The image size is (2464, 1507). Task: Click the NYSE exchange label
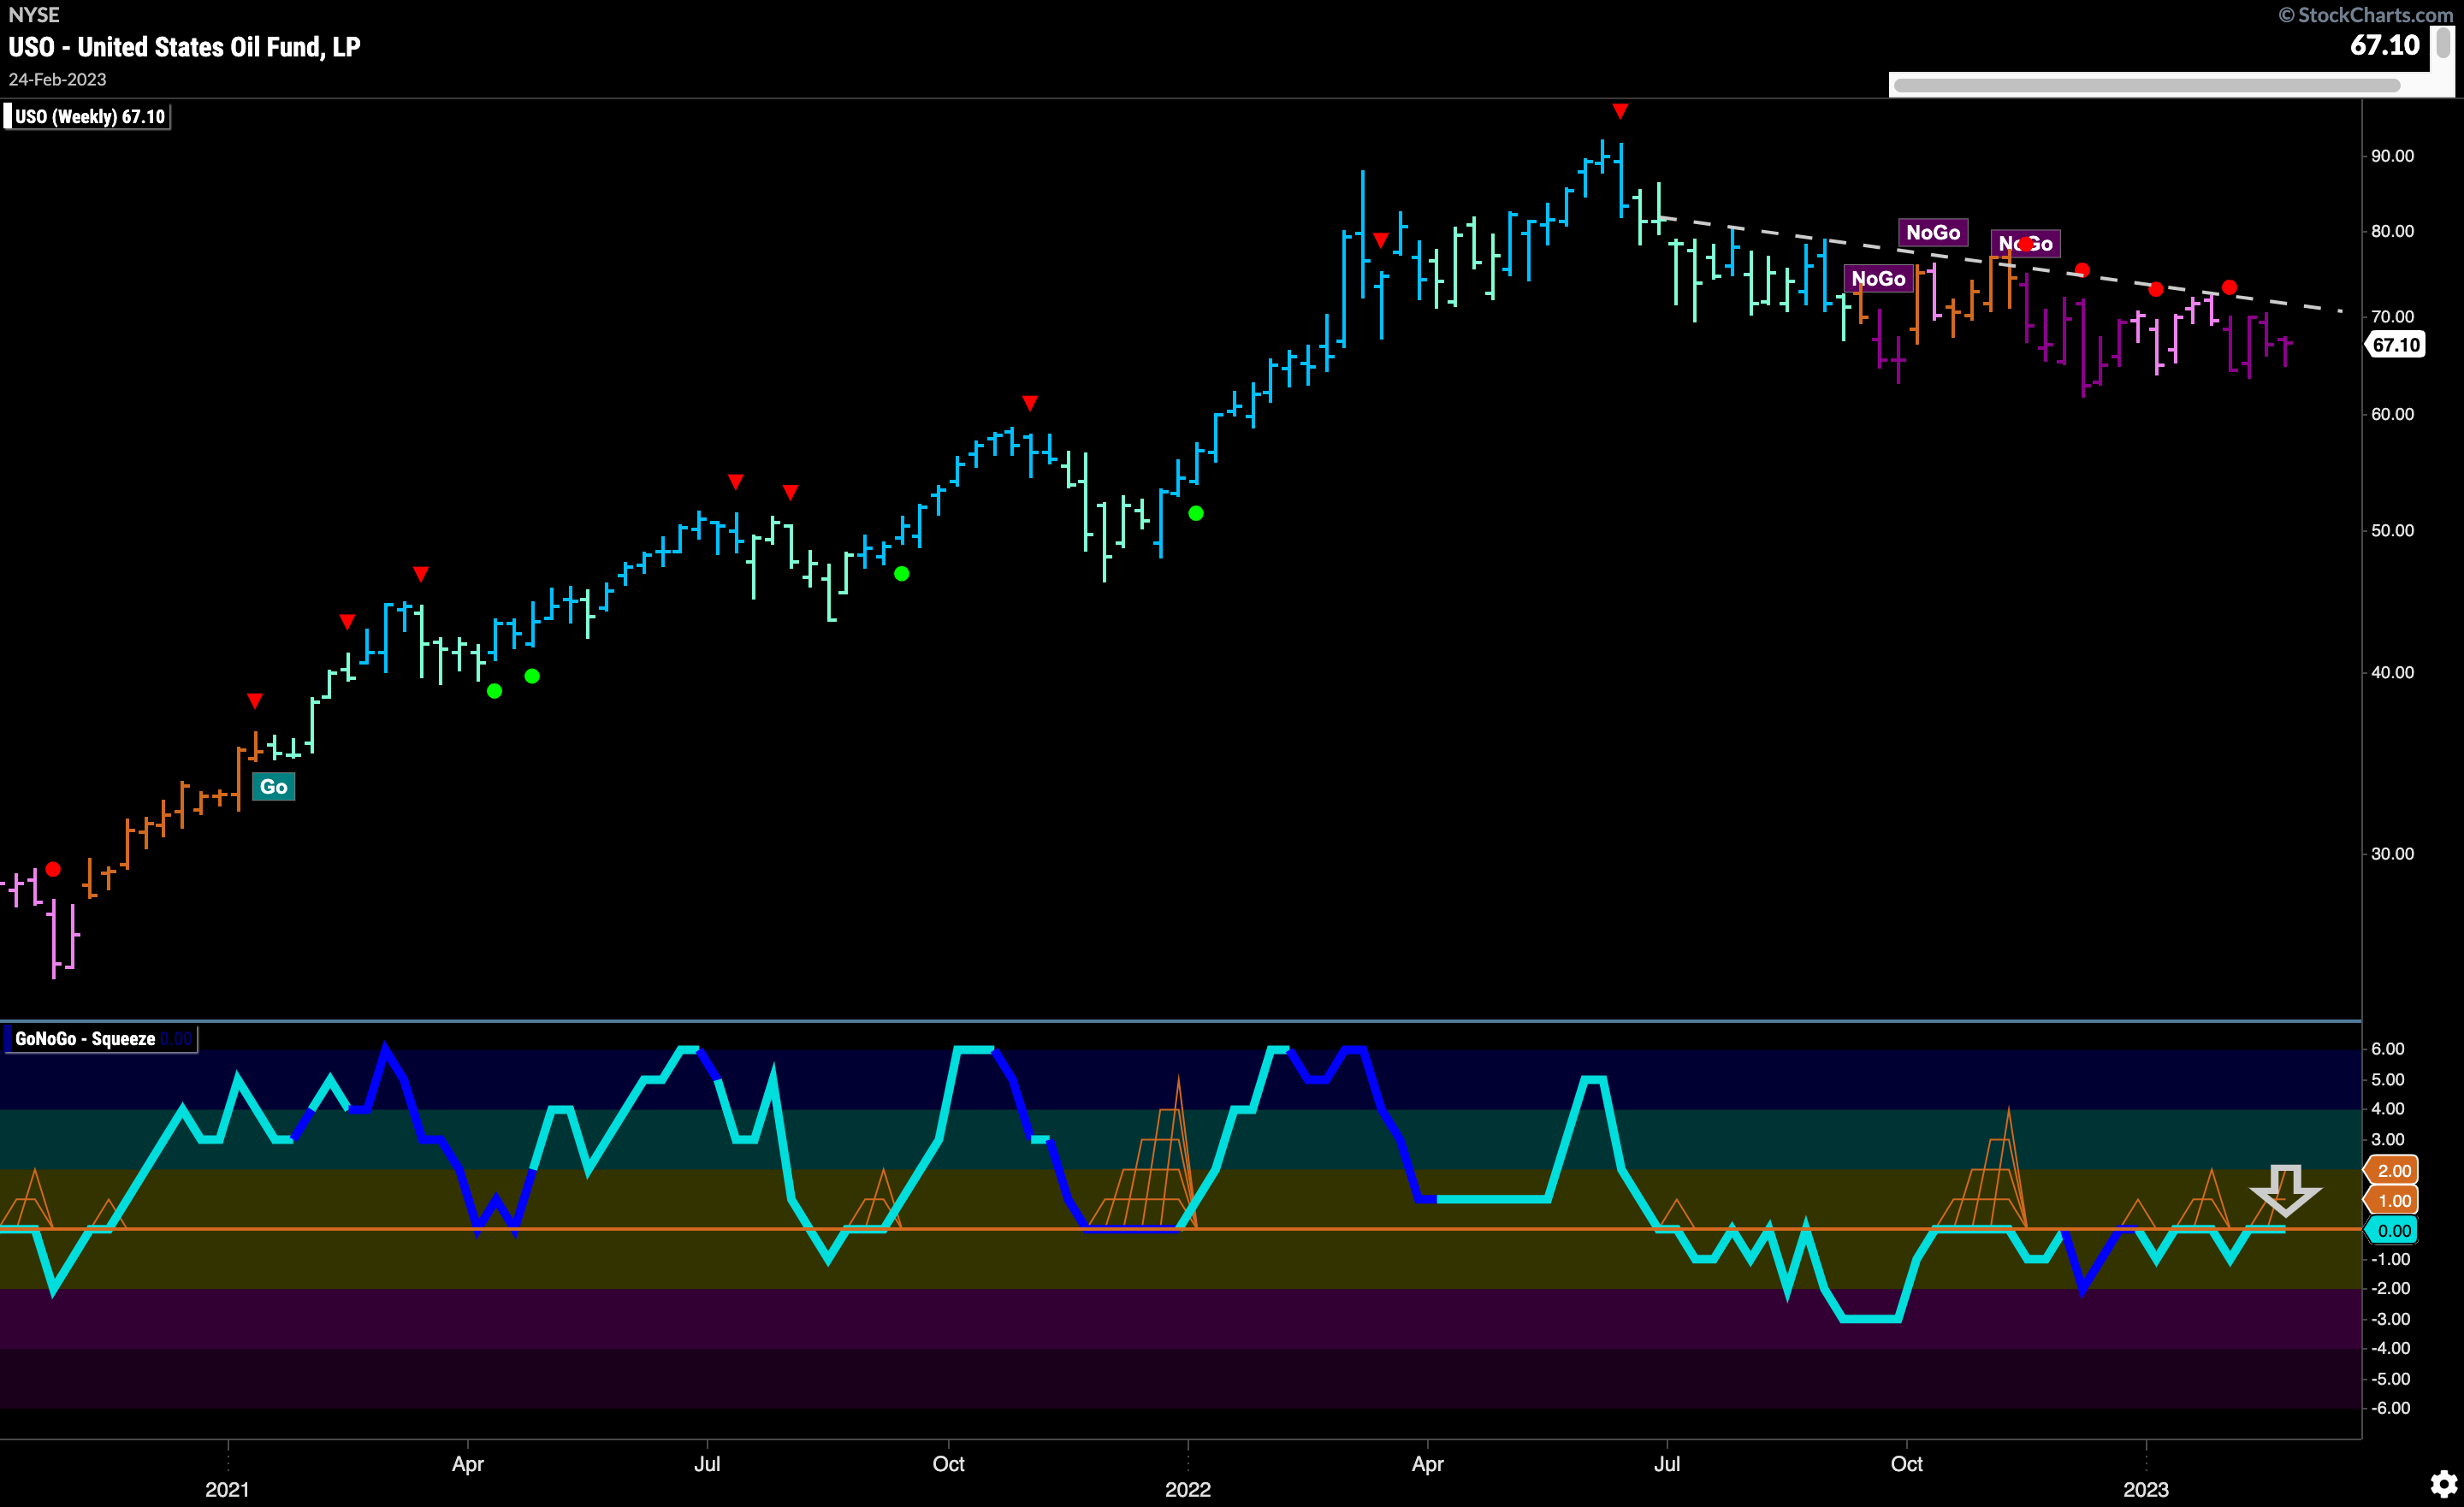pyautogui.click(x=34, y=15)
